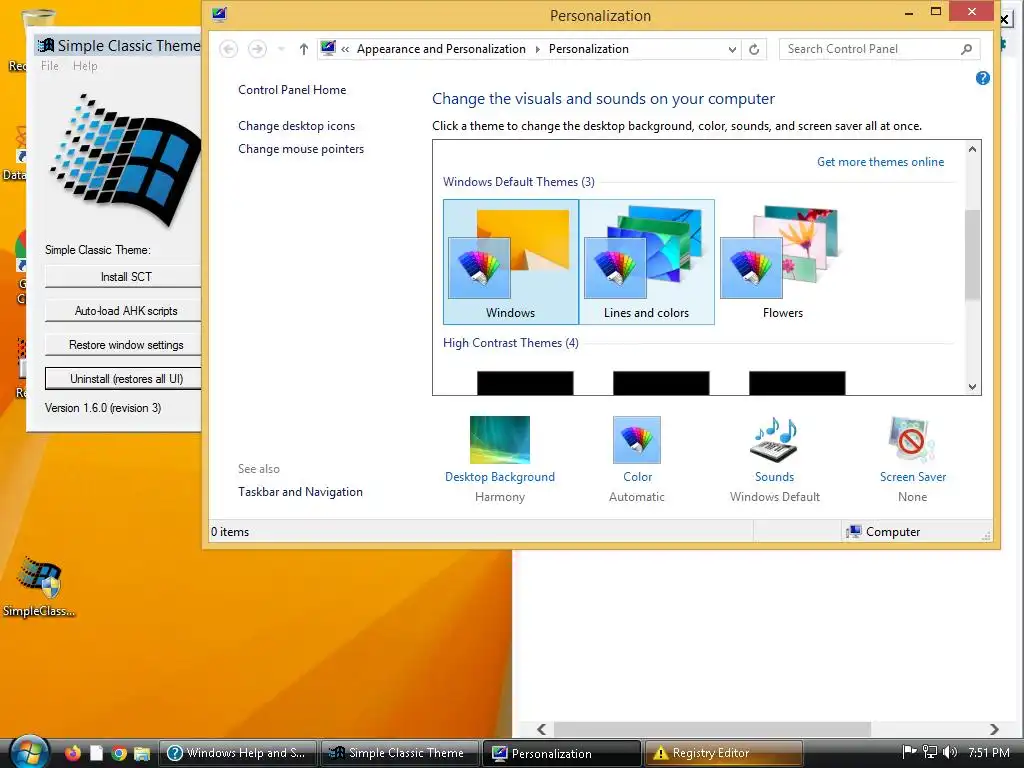Click the search magnifier icon

click(967, 49)
